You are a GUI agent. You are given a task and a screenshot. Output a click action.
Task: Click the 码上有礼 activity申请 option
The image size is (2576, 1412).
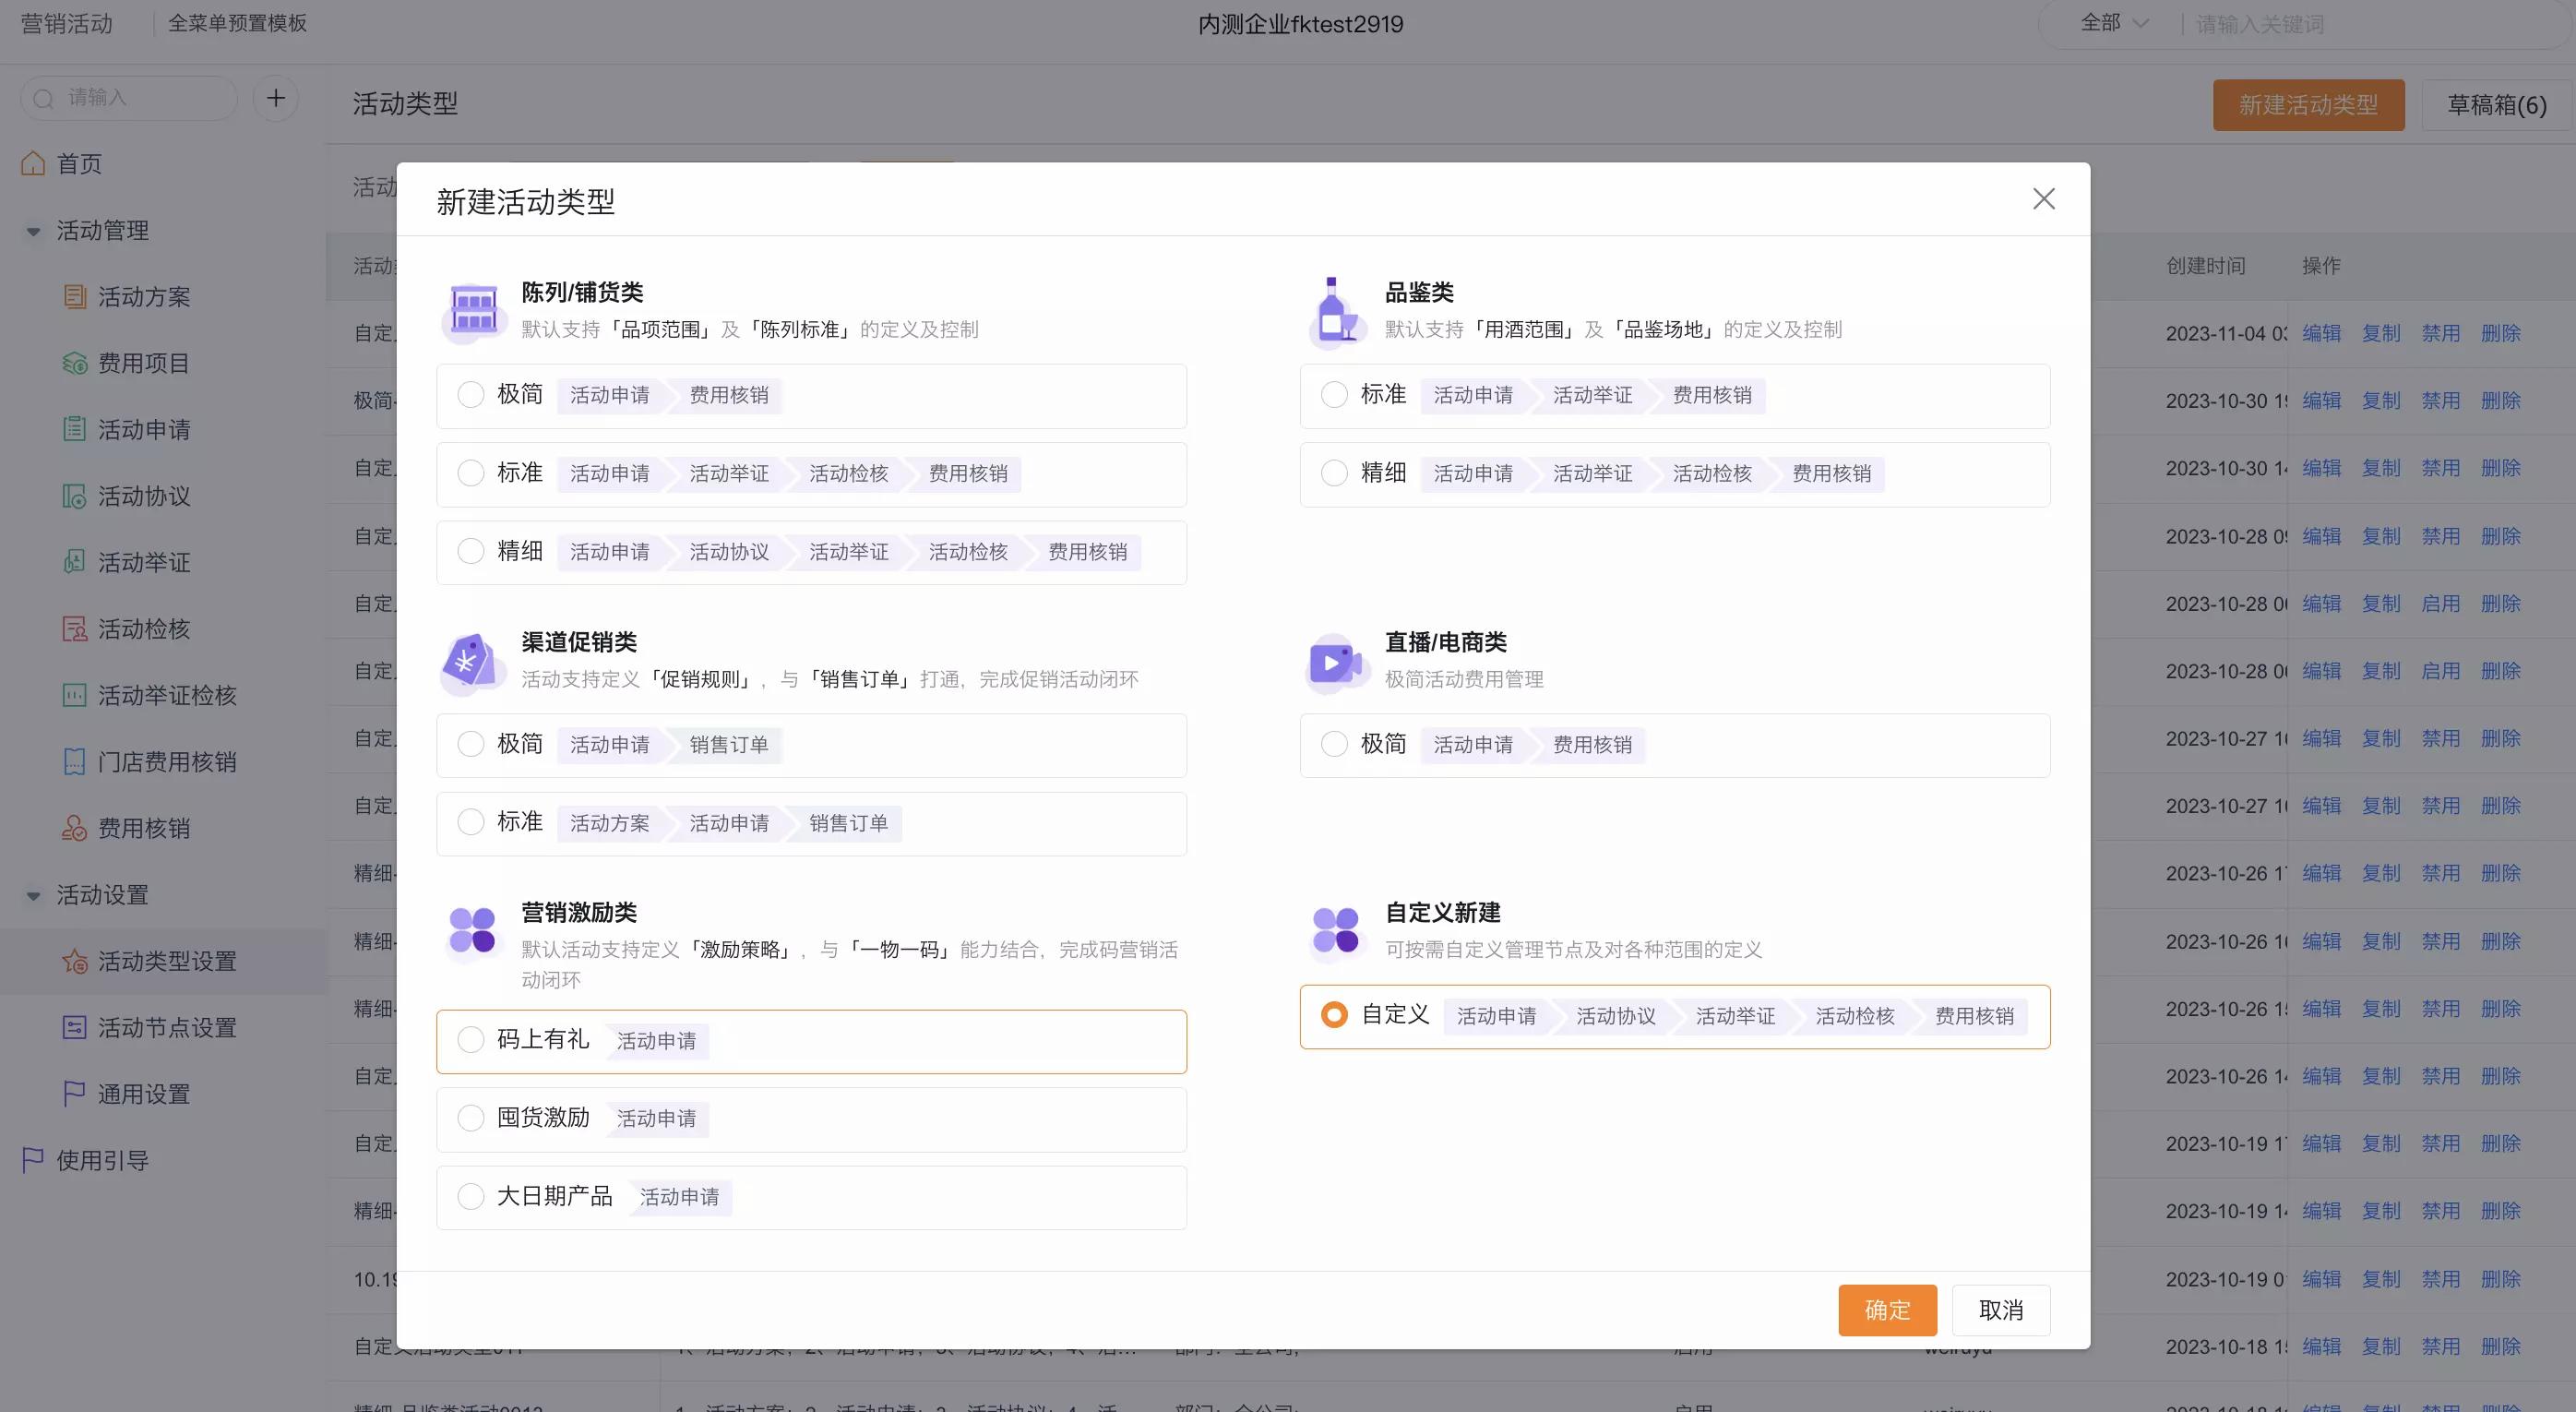(x=470, y=1040)
